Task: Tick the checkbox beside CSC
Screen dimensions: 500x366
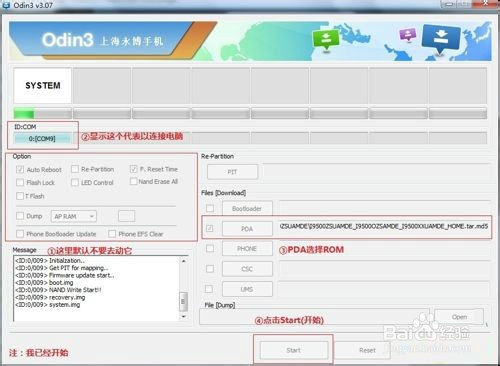Action: [x=210, y=269]
